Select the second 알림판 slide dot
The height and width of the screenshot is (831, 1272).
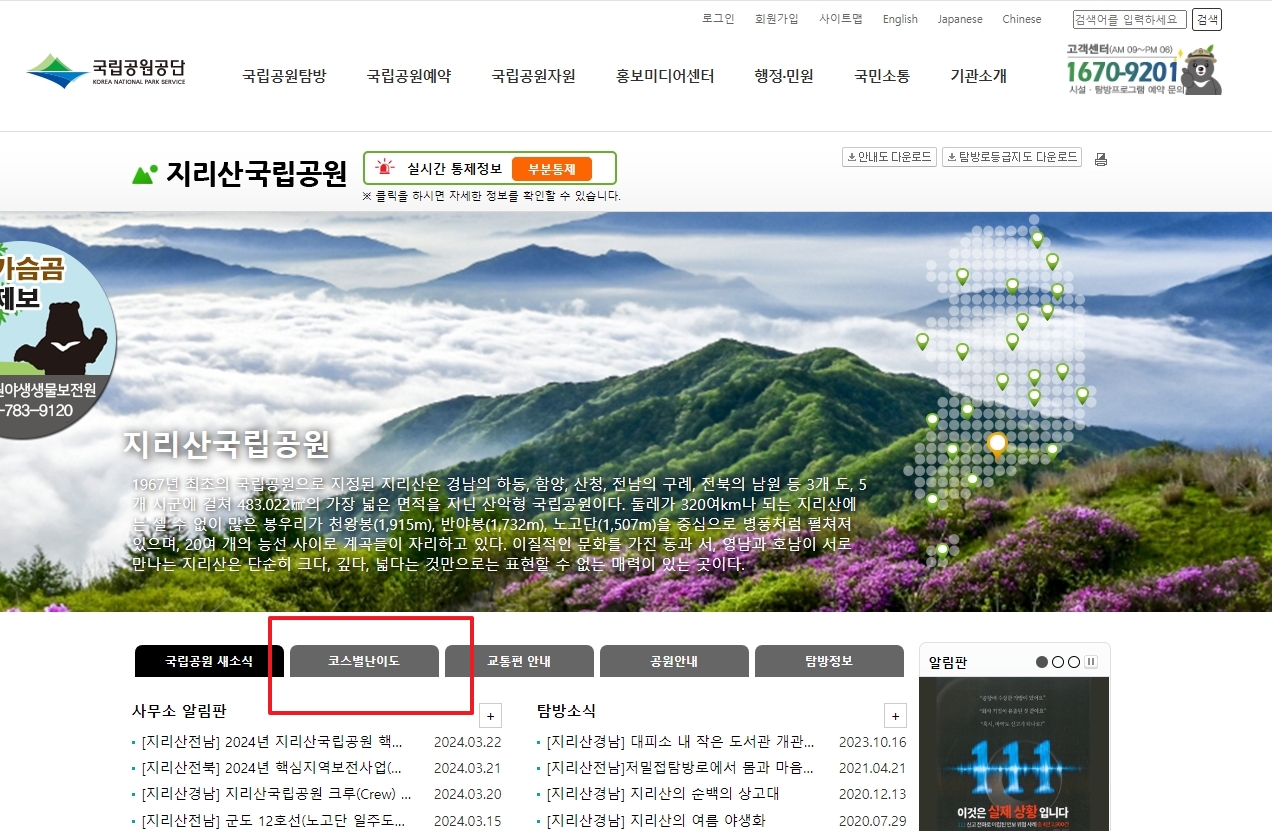1058,661
